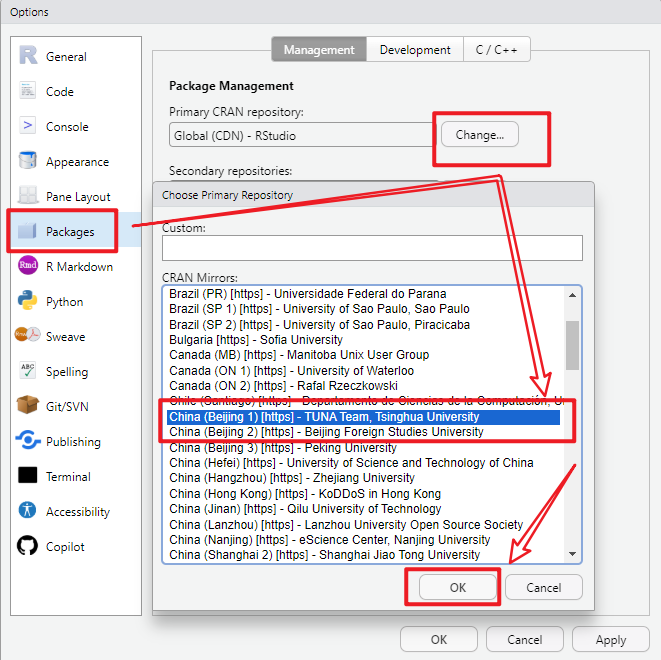Select the R Markdown icon
This screenshot has width=661, height=660.
point(28,267)
